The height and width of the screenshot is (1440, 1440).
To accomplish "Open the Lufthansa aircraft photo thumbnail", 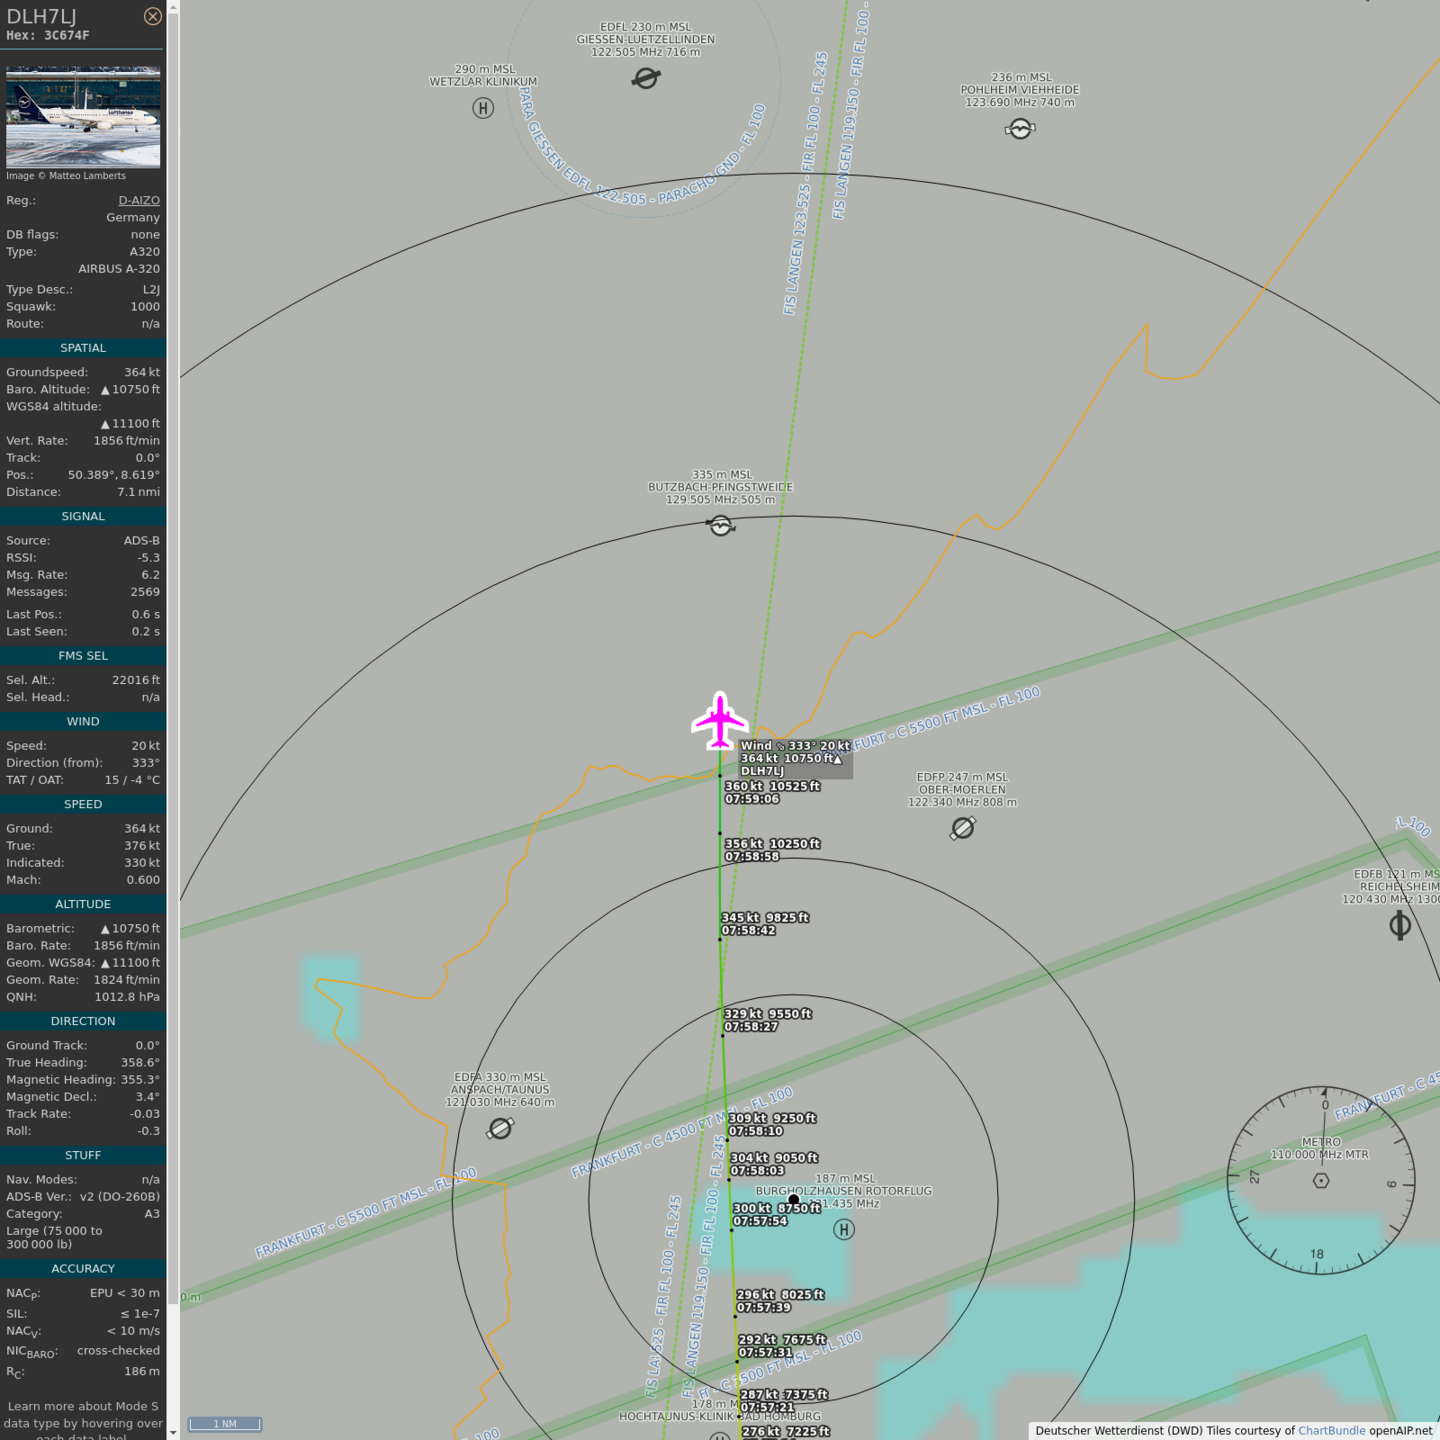I will coord(83,117).
